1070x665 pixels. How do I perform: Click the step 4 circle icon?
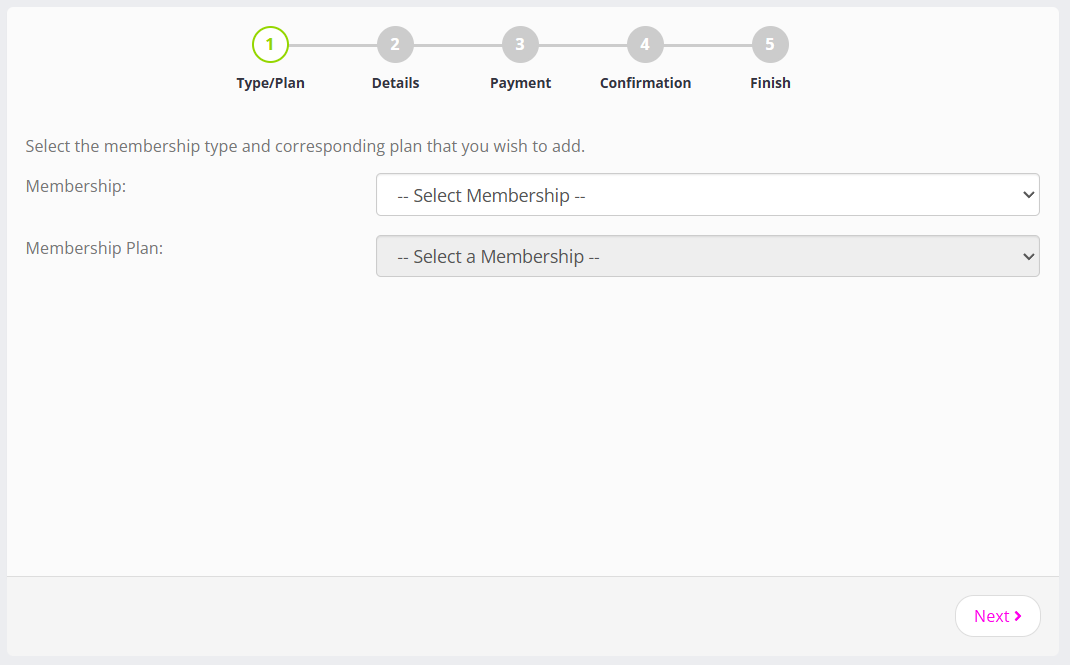pos(645,44)
